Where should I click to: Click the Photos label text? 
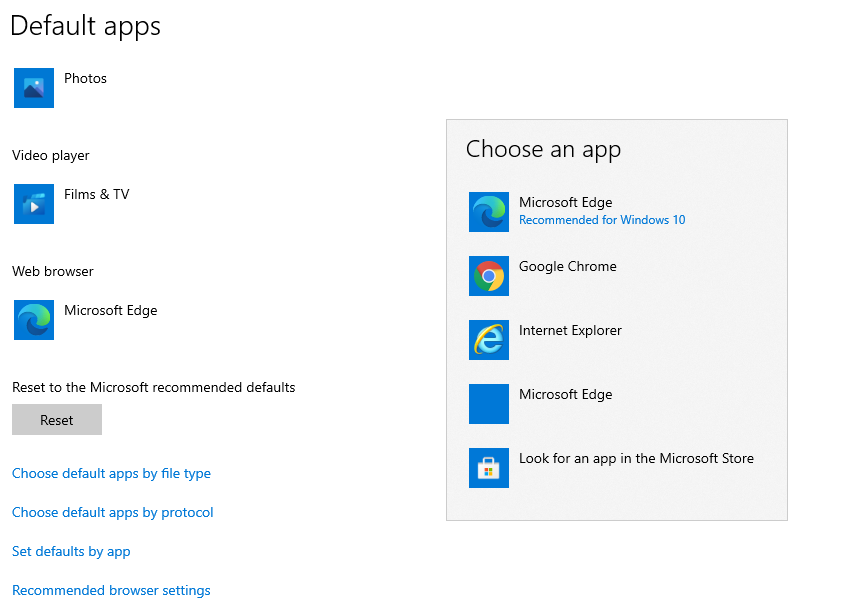point(86,78)
